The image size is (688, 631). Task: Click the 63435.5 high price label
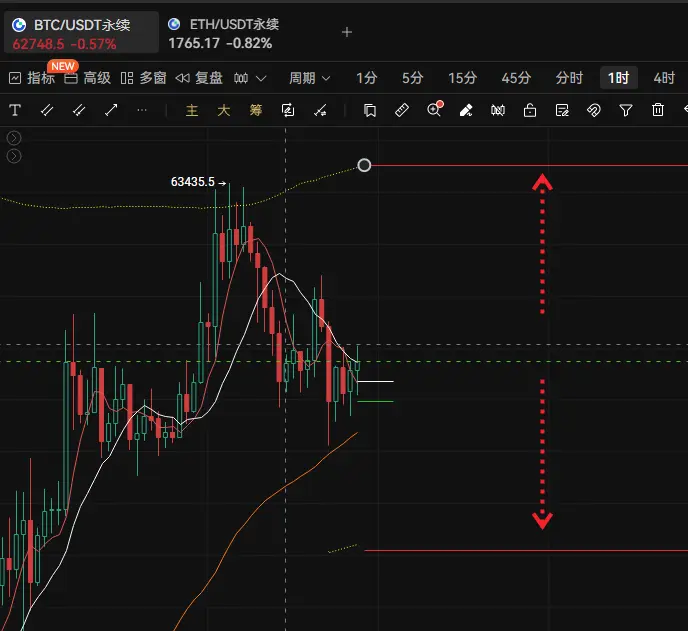193,182
